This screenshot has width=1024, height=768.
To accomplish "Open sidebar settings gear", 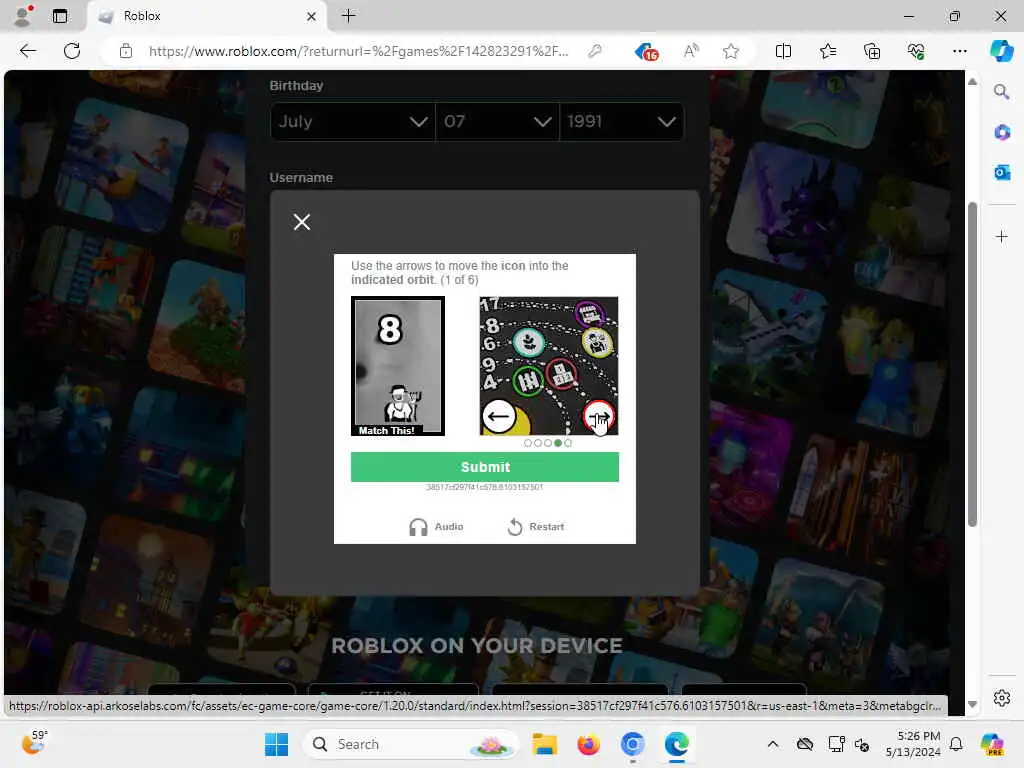I will click(x=1002, y=698).
